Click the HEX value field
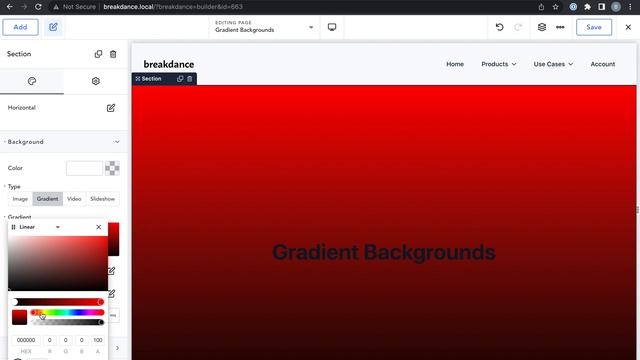Viewport: 640px width, 360px height. click(x=26, y=340)
